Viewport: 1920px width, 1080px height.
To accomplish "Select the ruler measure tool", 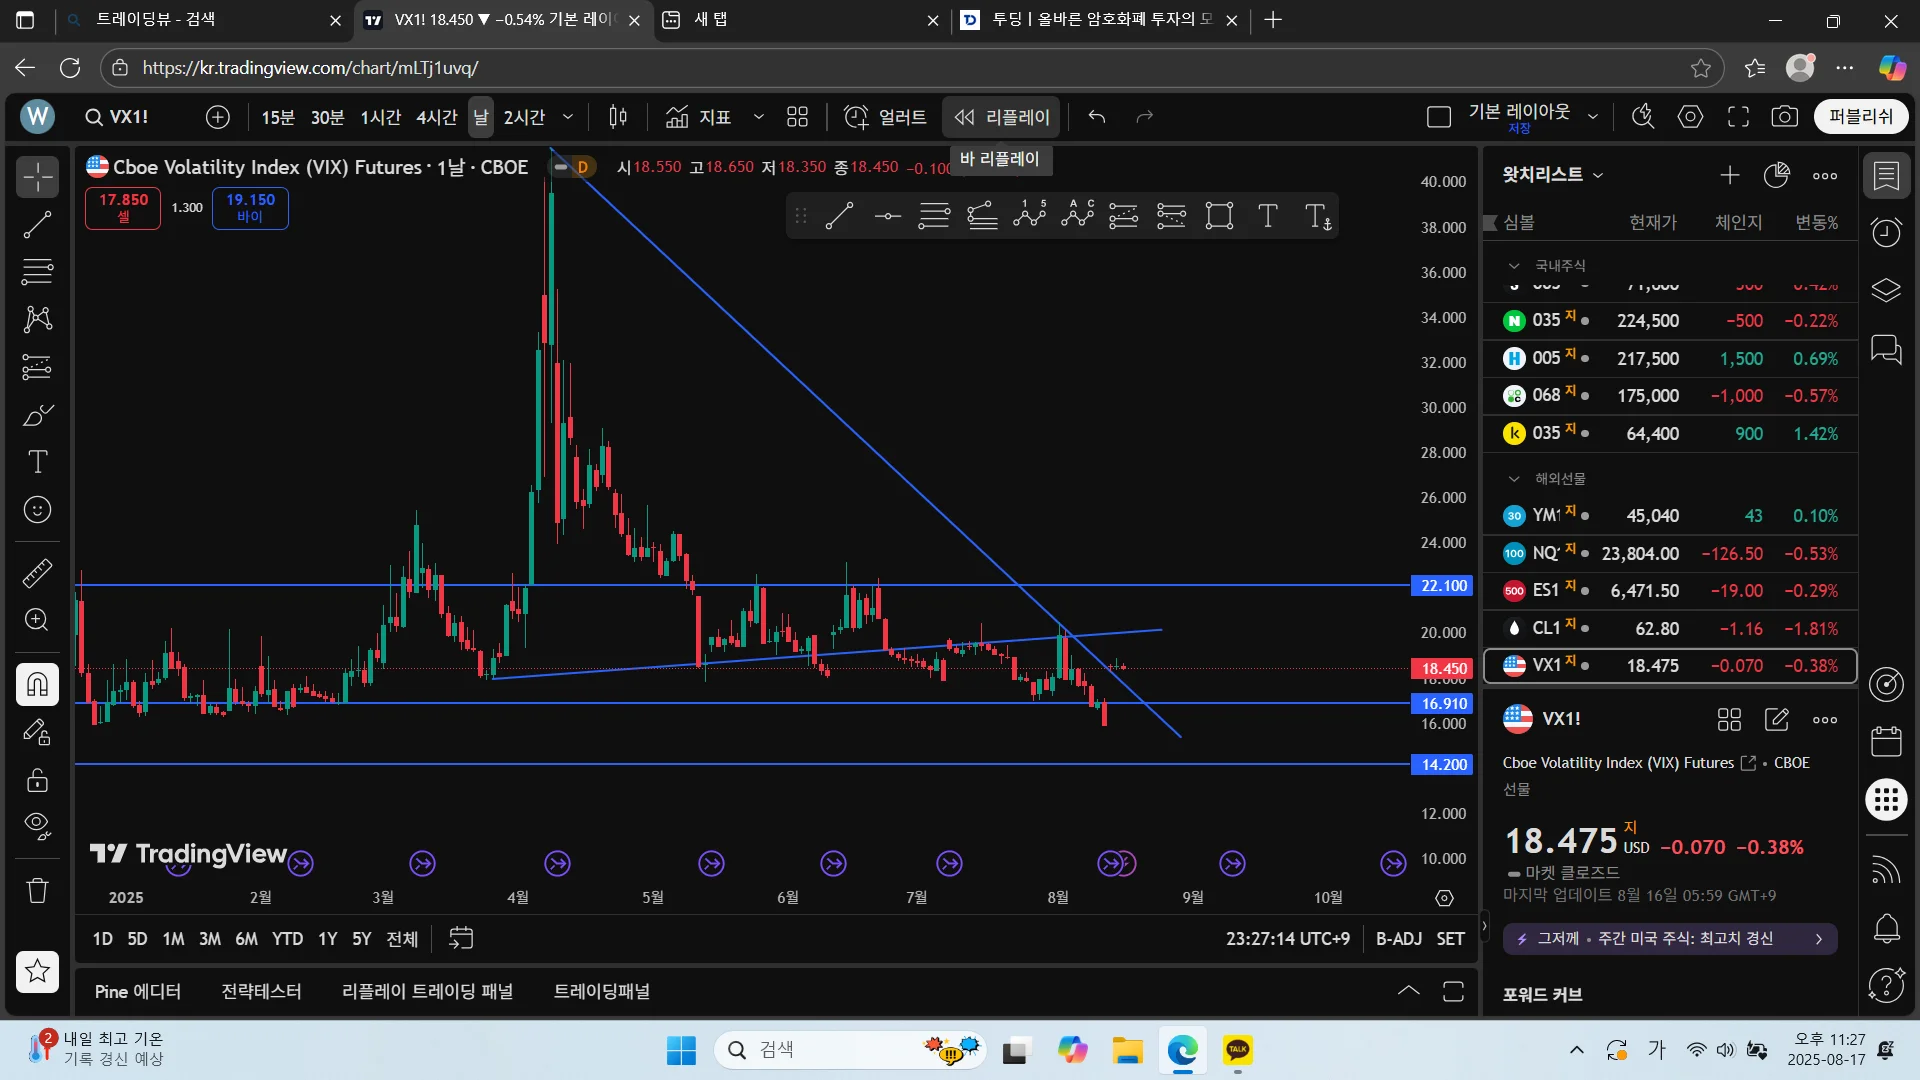I will [37, 573].
